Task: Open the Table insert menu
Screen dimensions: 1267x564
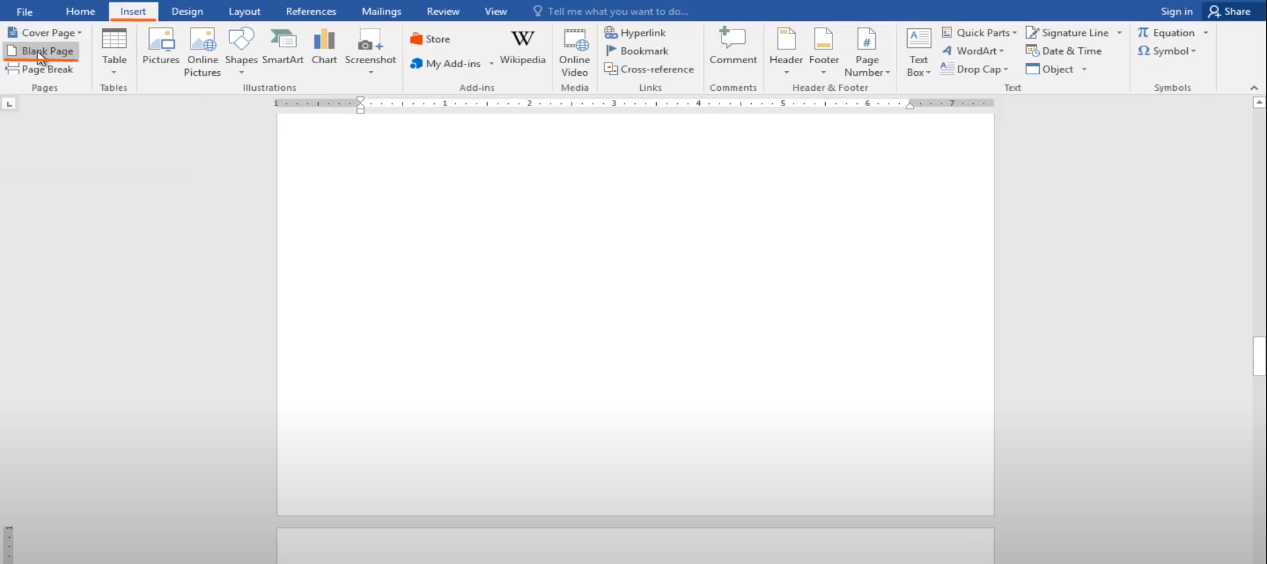Action: 114,52
